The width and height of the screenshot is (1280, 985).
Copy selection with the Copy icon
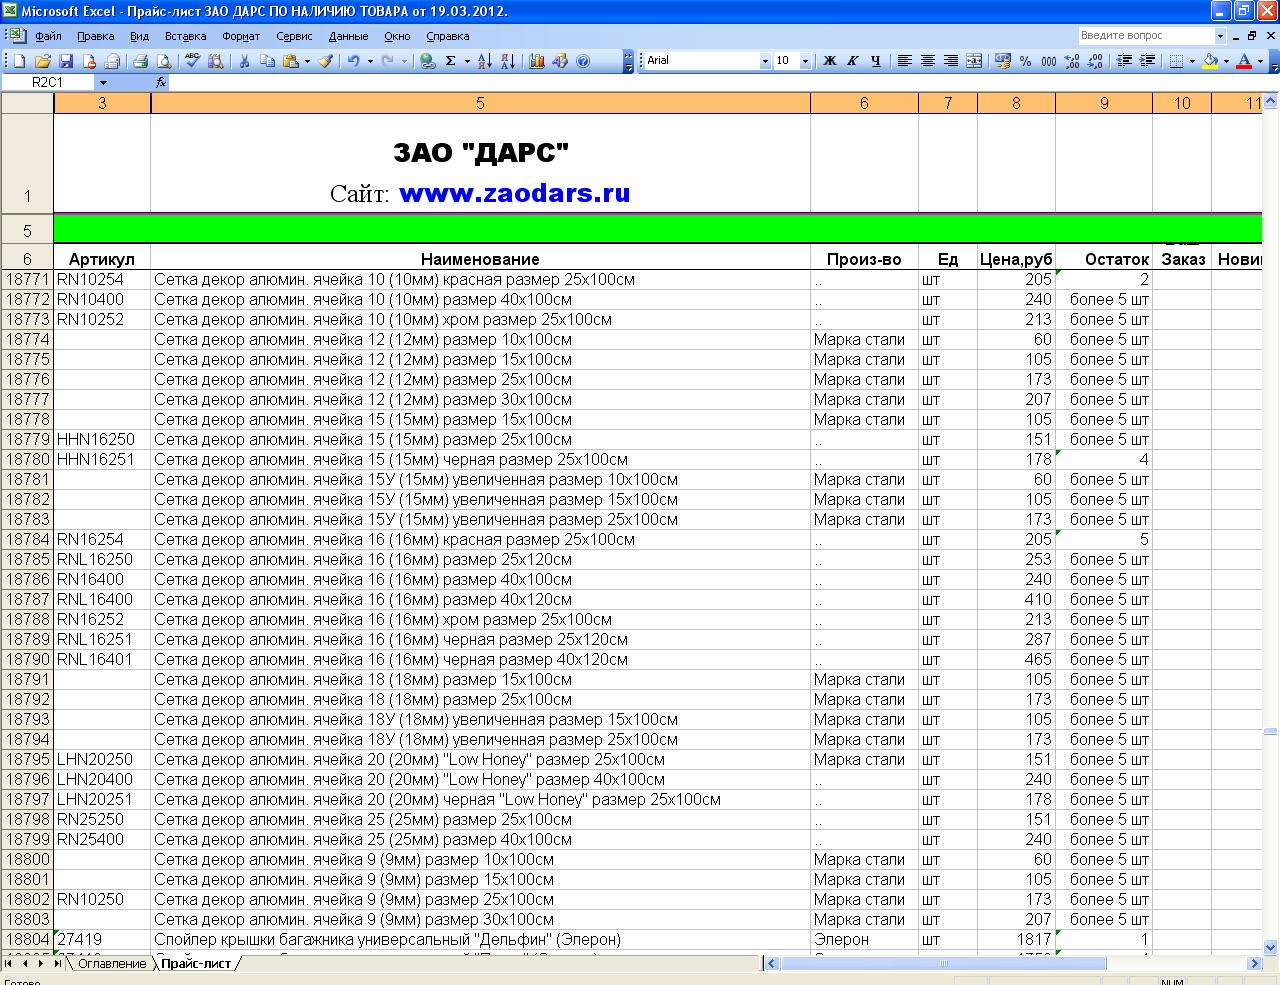point(267,61)
